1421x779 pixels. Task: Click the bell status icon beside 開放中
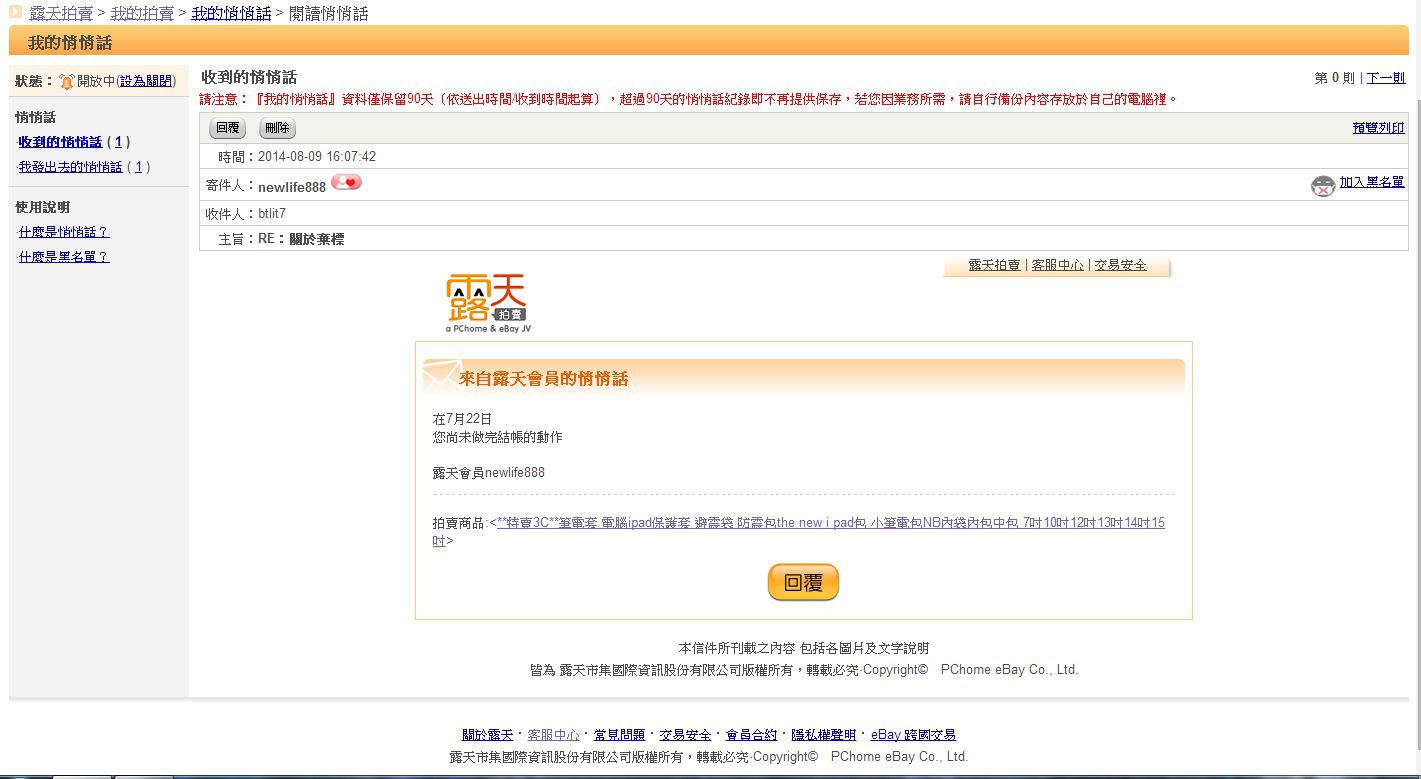[x=67, y=81]
